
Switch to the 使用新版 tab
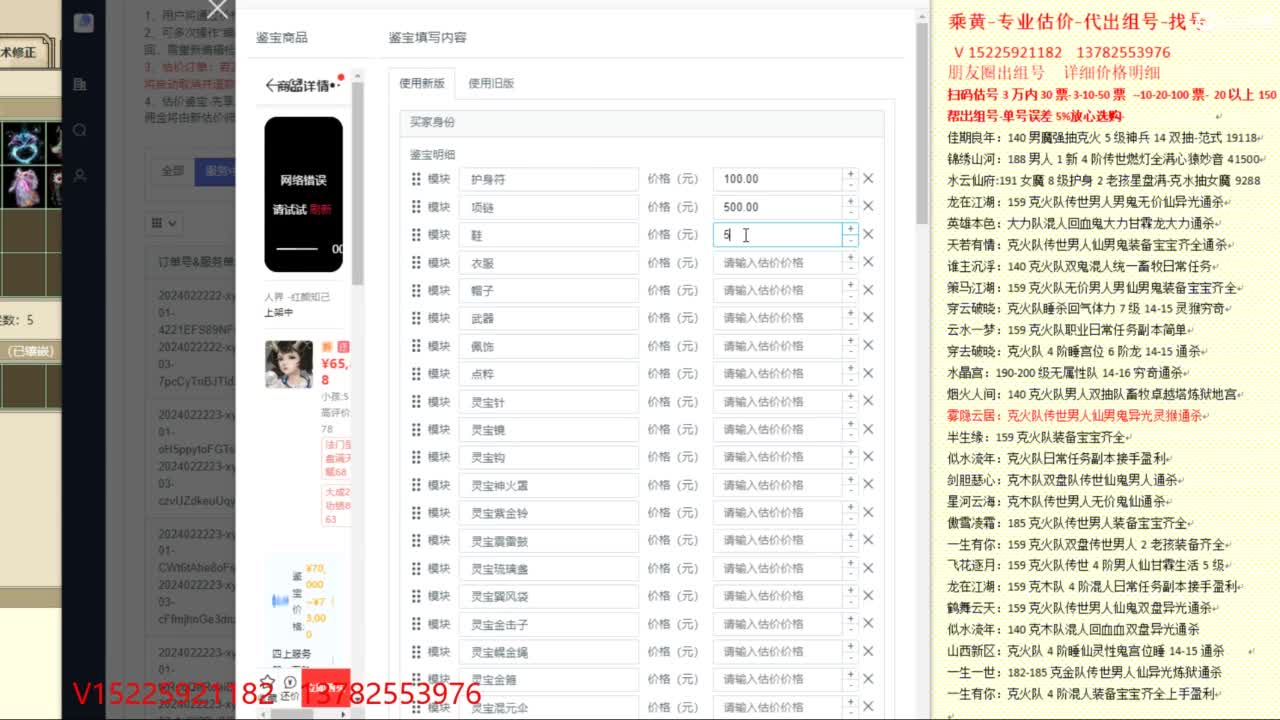pyautogui.click(x=421, y=83)
